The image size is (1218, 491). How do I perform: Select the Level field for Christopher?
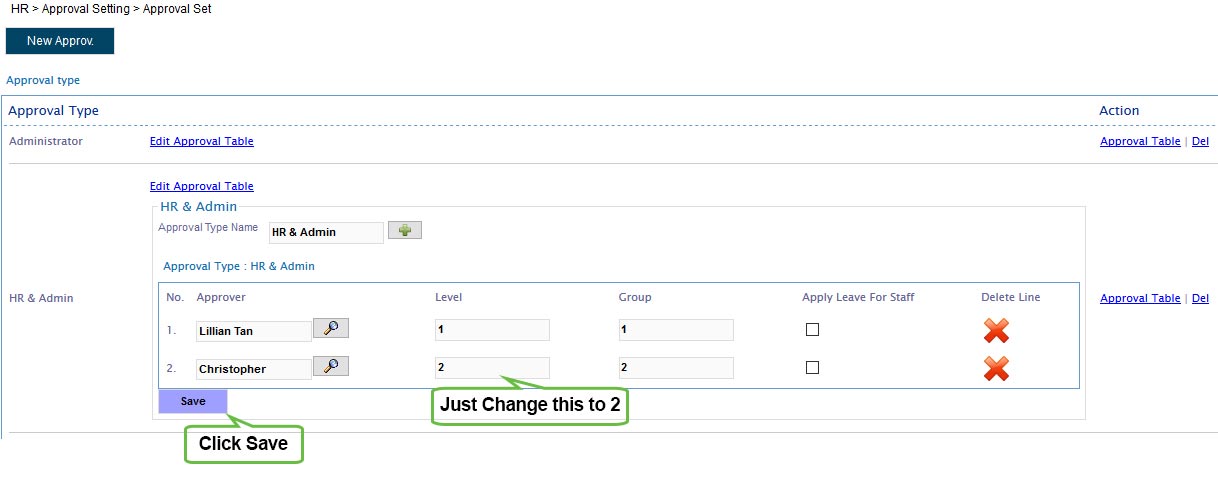[492, 368]
